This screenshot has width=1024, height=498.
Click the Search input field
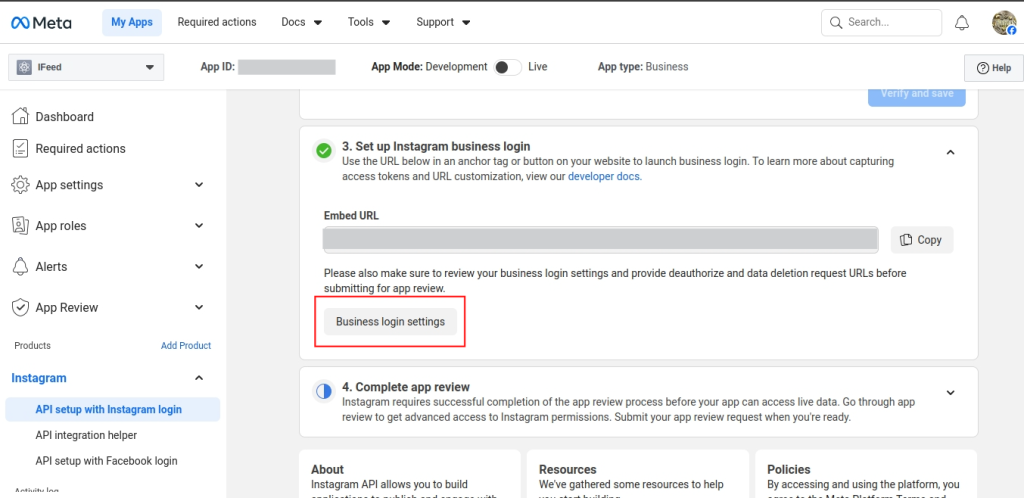pyautogui.click(x=882, y=22)
